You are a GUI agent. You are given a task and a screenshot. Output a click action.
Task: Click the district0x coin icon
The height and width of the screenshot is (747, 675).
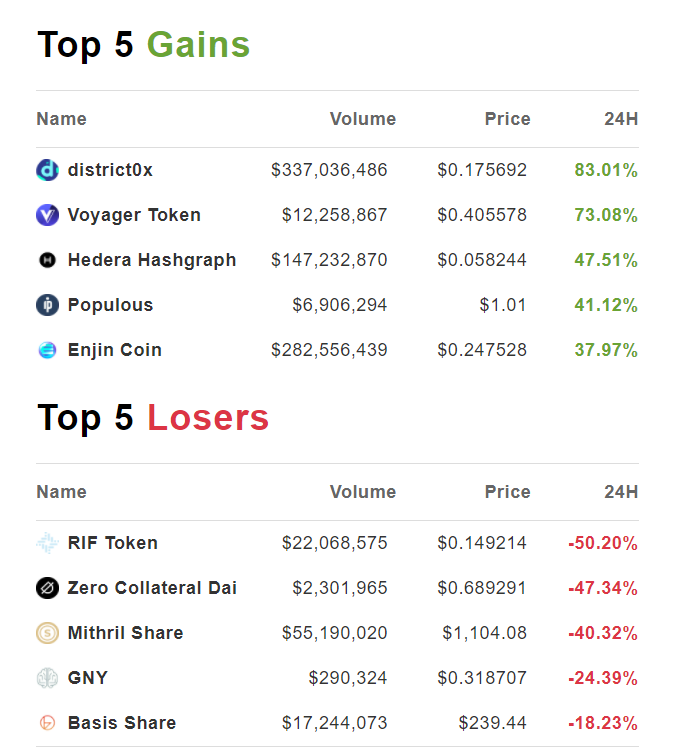click(x=47, y=170)
